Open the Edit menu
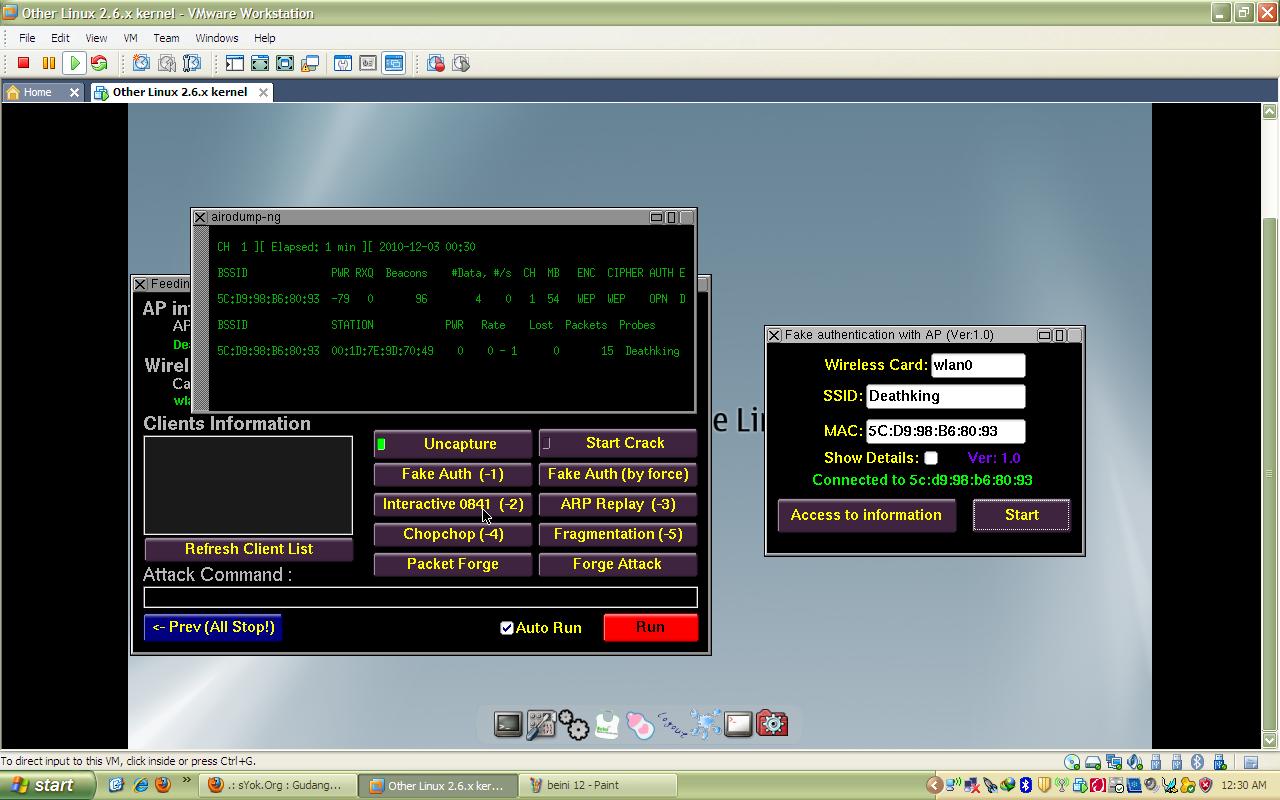 (x=60, y=38)
